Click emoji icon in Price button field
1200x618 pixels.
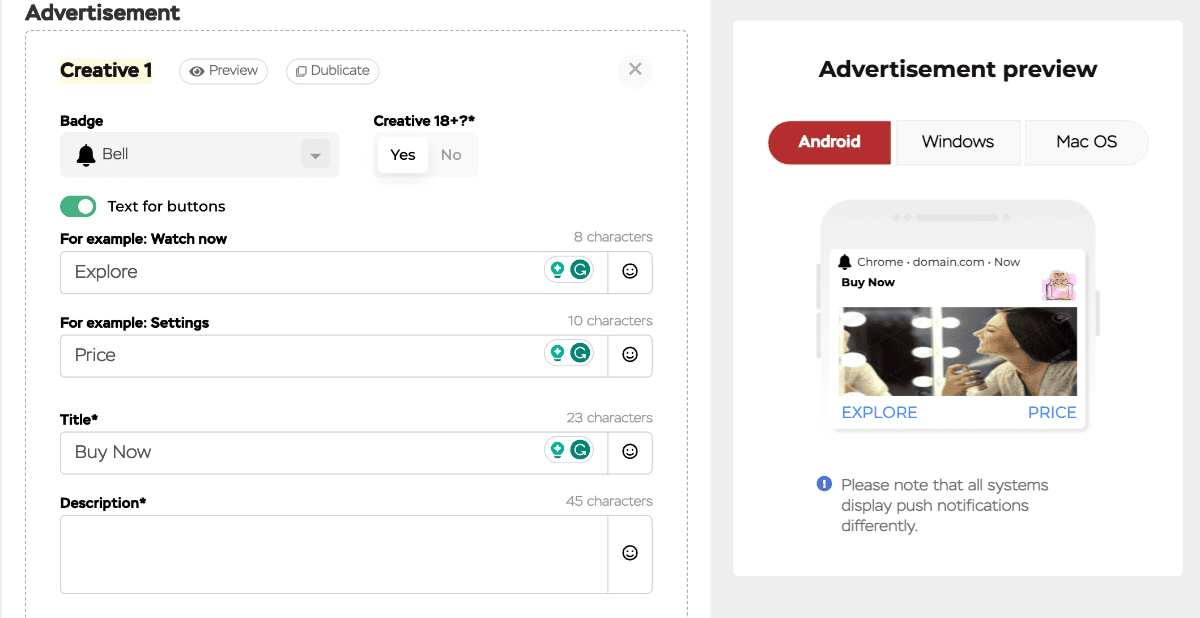tap(630, 354)
